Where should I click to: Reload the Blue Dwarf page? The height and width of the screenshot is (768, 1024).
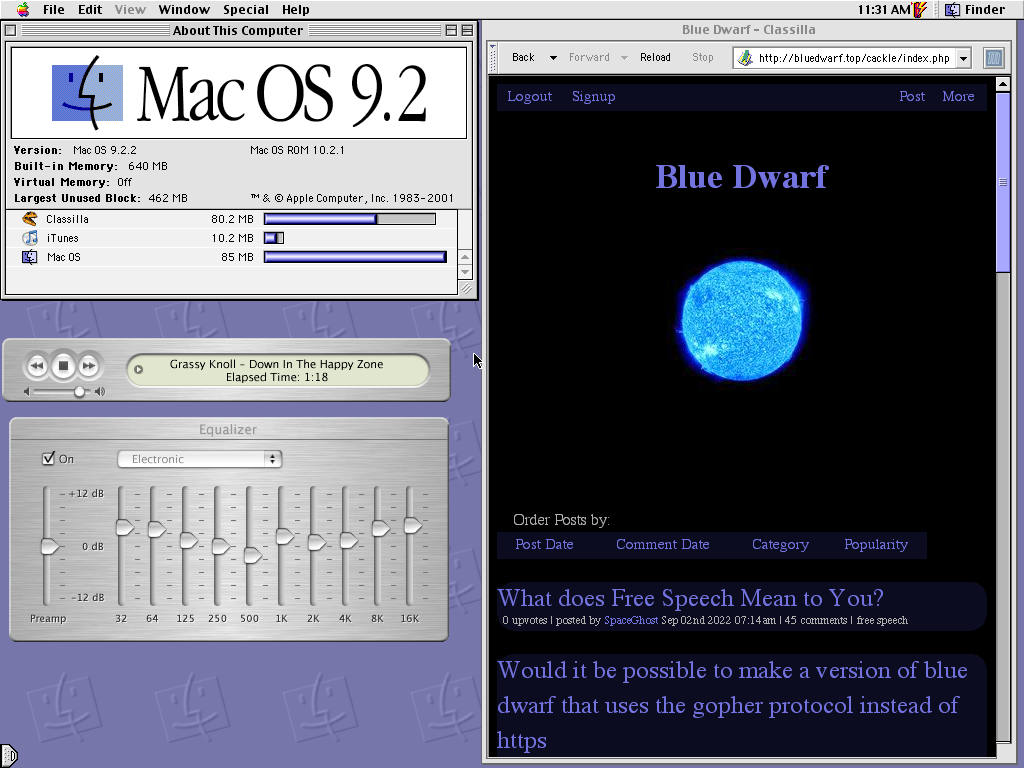(655, 57)
